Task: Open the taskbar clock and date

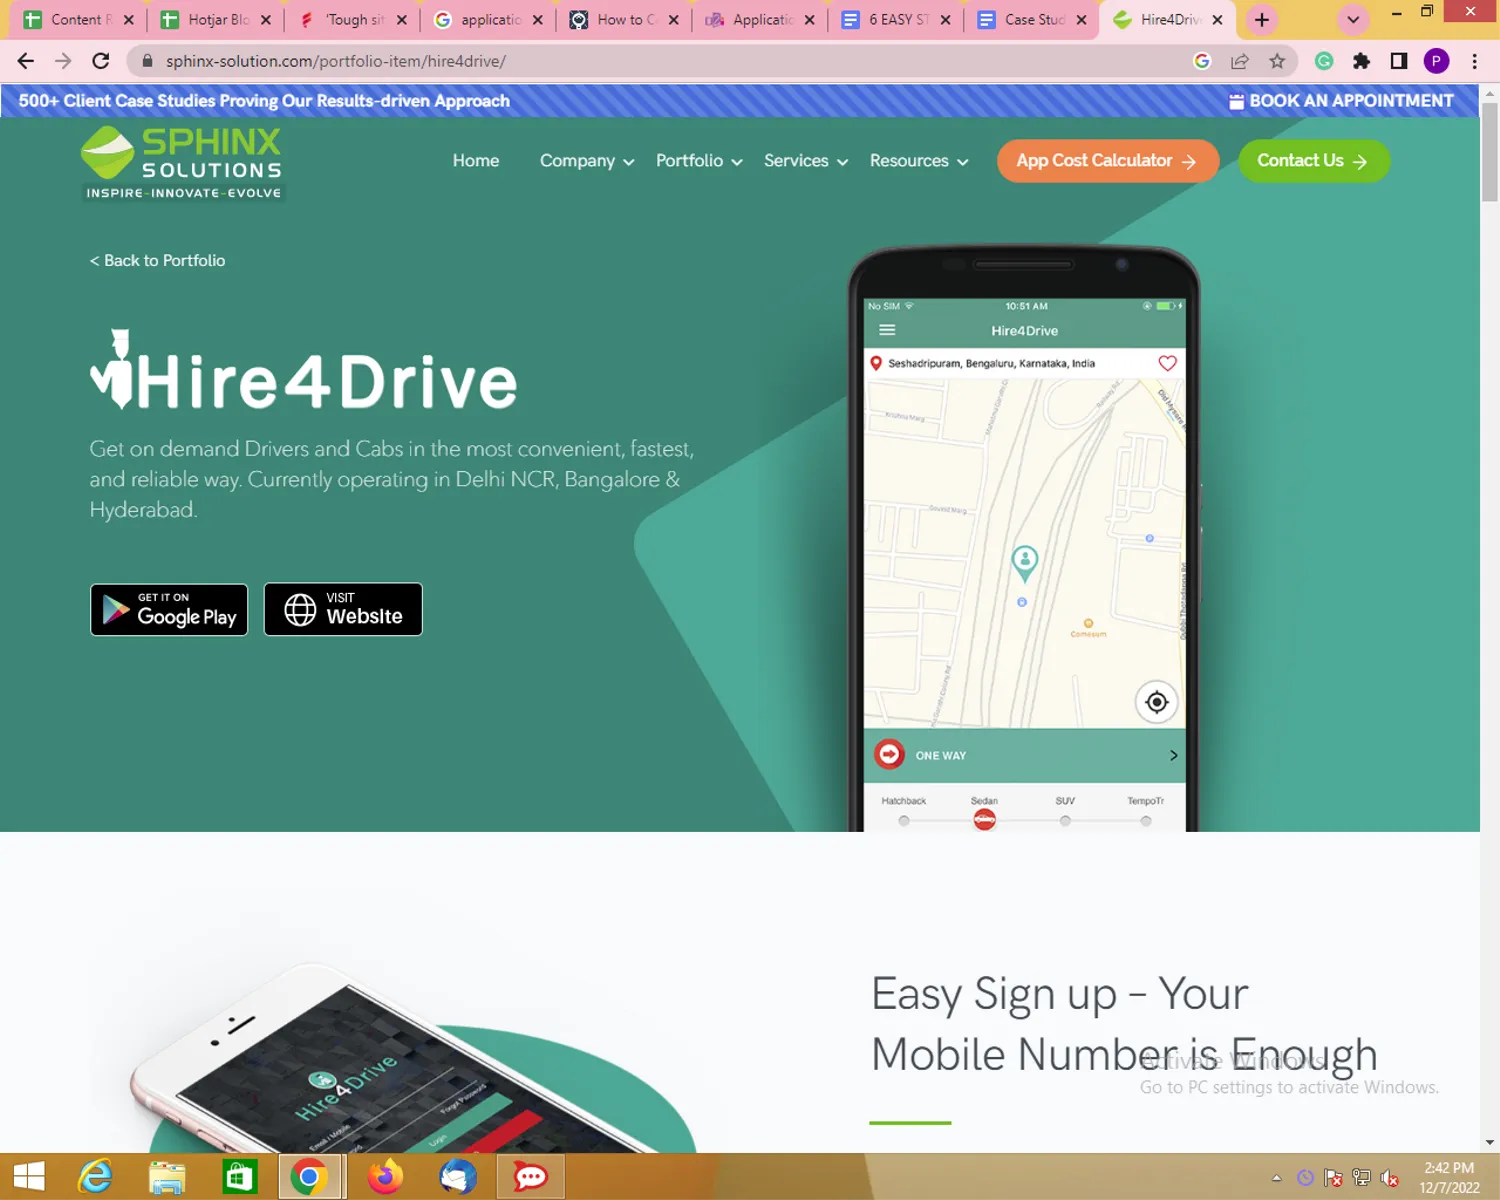Action: [1449, 1178]
